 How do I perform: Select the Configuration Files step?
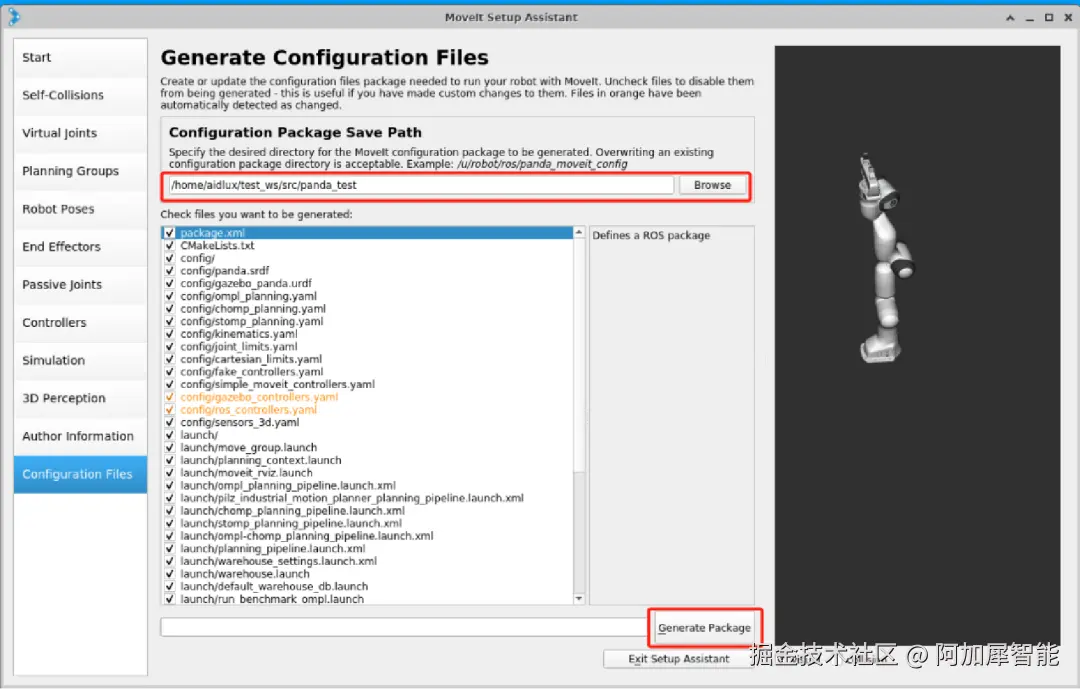(81, 474)
